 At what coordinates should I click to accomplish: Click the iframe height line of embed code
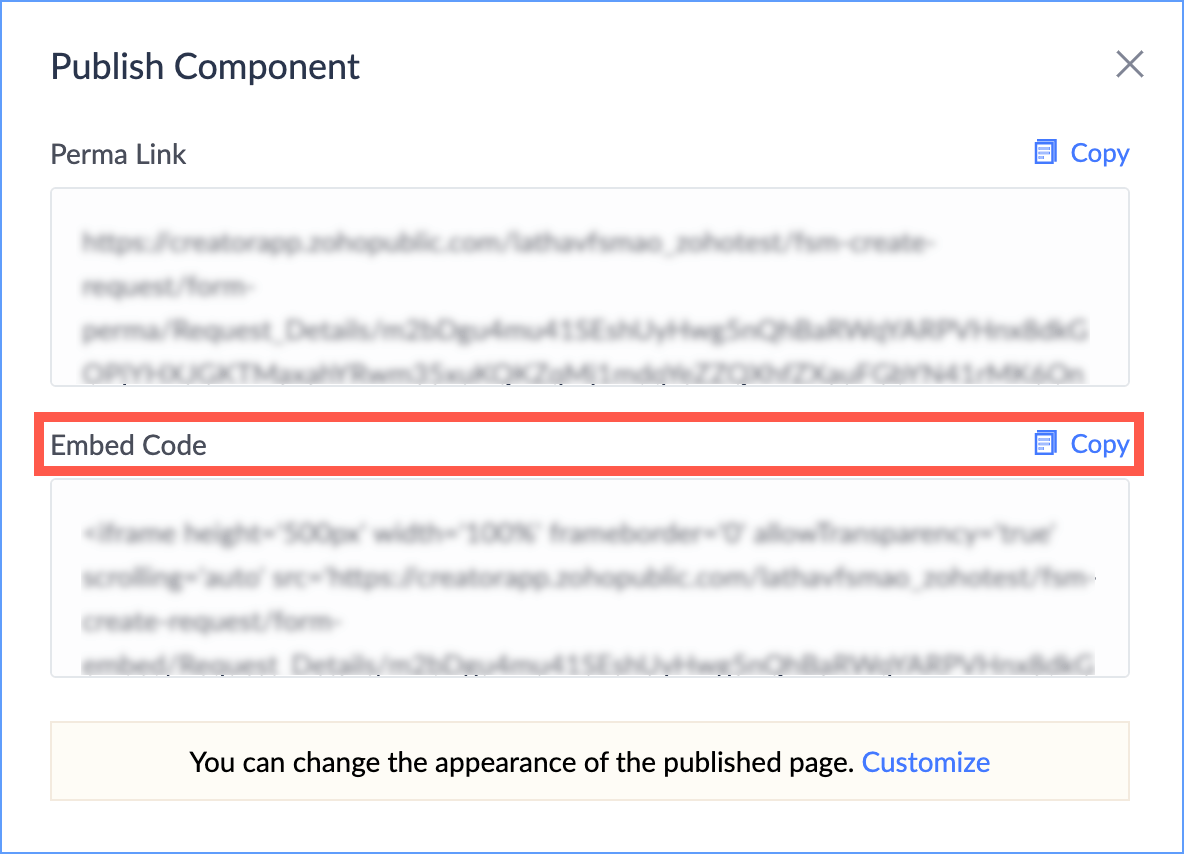point(568,534)
